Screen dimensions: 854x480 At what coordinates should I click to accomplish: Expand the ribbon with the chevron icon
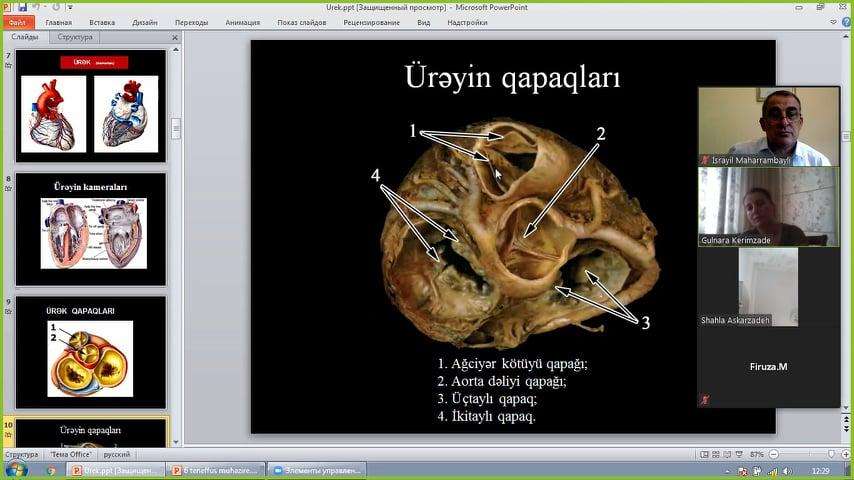[x=833, y=22]
